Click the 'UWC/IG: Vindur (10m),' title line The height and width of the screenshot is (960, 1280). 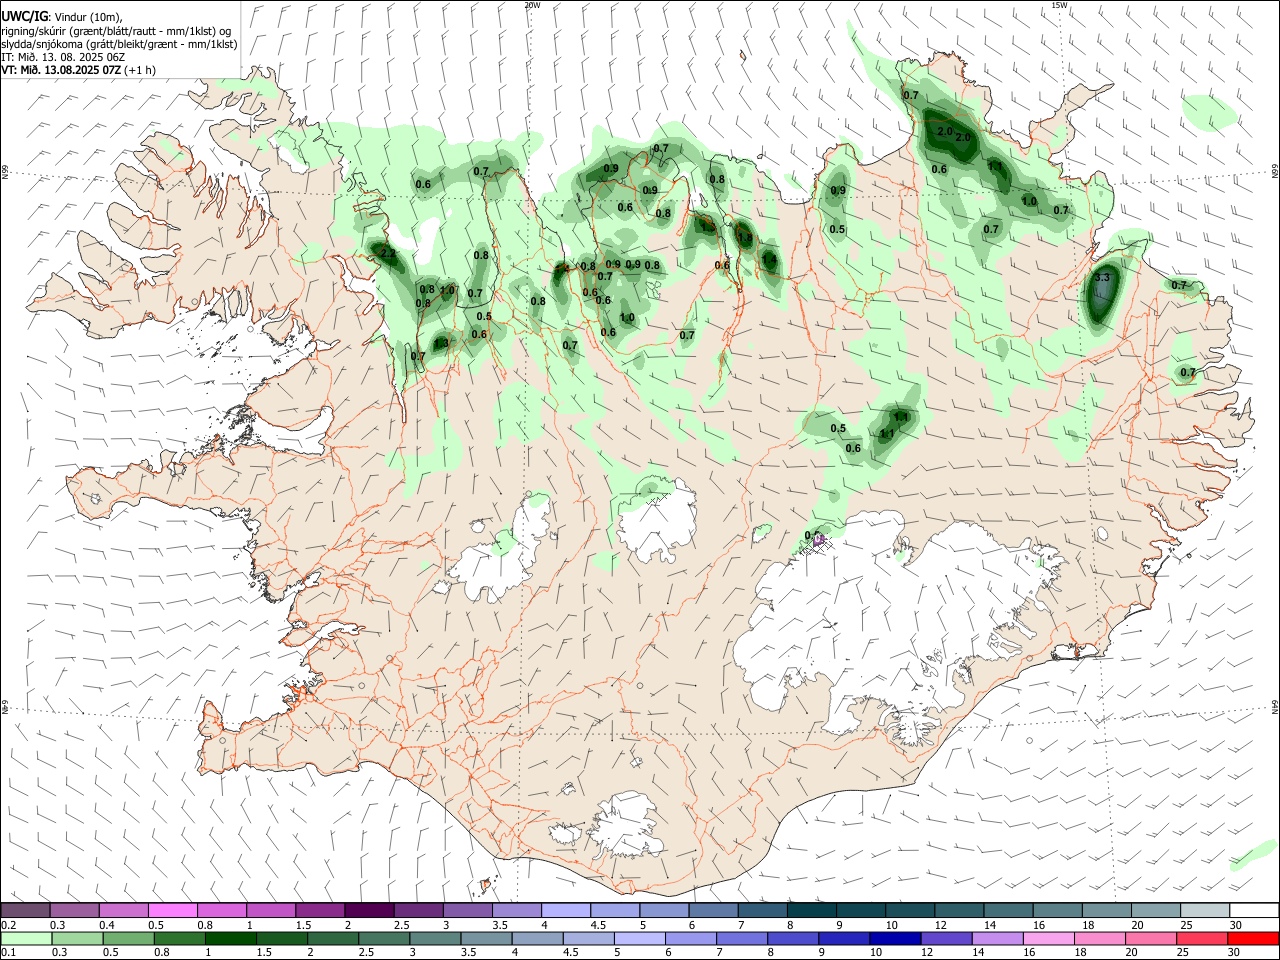tap(62, 15)
